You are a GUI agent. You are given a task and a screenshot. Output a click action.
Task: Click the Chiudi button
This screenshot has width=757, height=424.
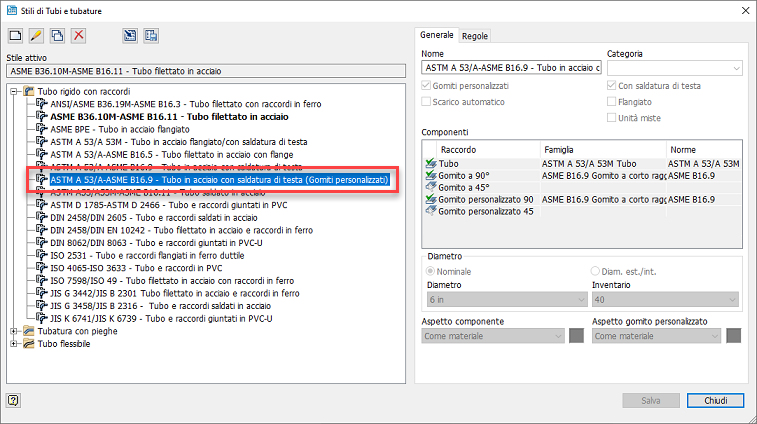(x=715, y=400)
